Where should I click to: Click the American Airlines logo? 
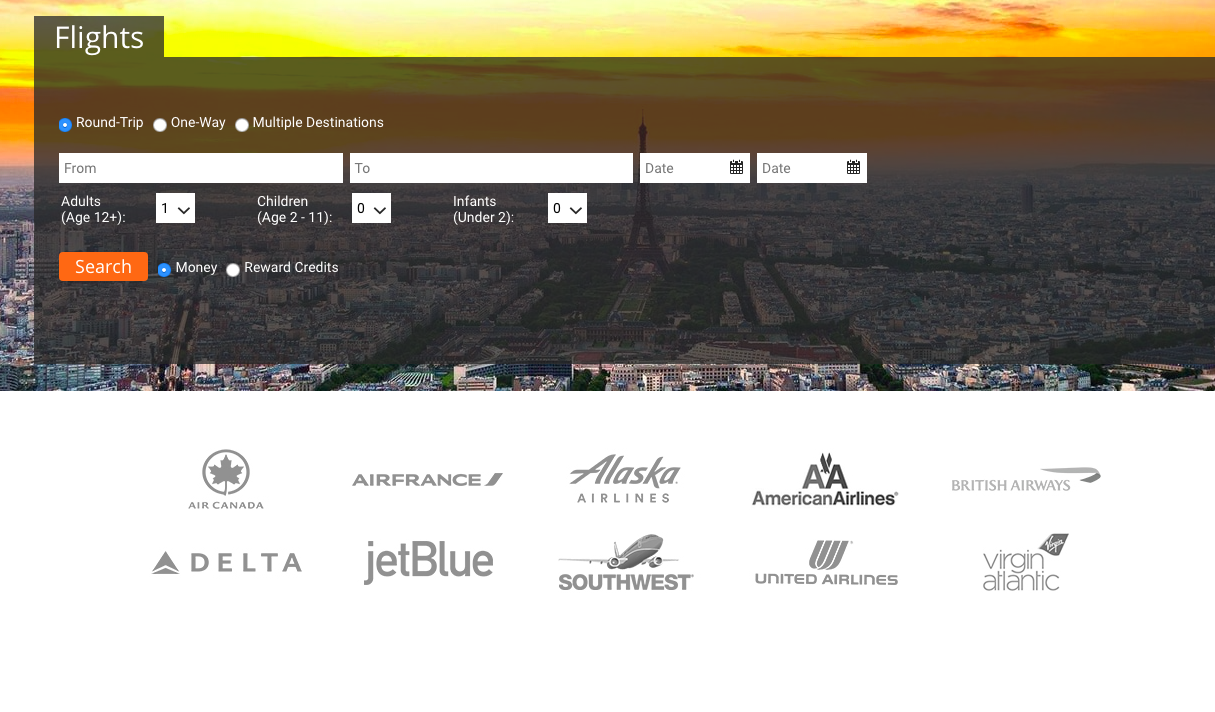(825, 479)
